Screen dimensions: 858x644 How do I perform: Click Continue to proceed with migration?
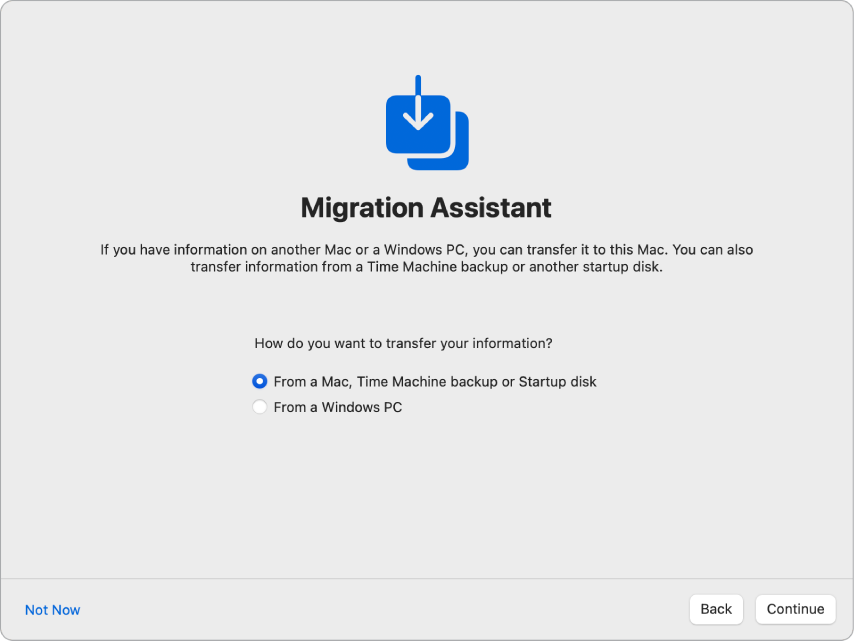click(x=795, y=609)
